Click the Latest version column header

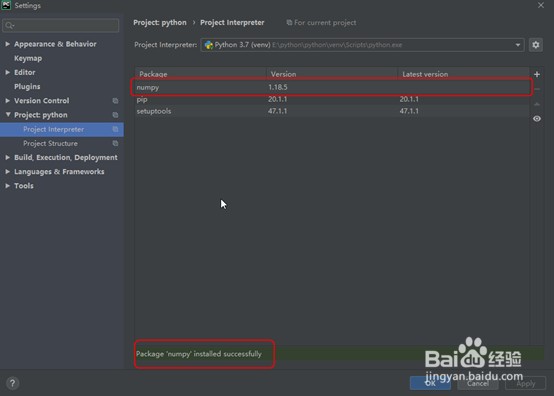(x=464, y=74)
